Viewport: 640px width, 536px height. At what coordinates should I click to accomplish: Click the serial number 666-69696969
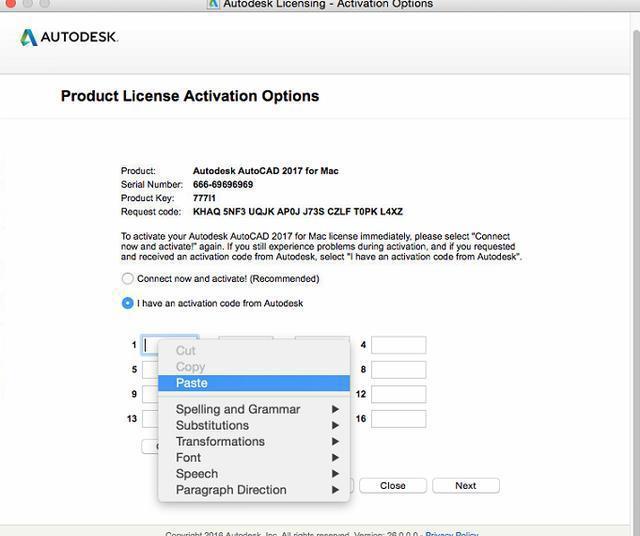click(223, 185)
